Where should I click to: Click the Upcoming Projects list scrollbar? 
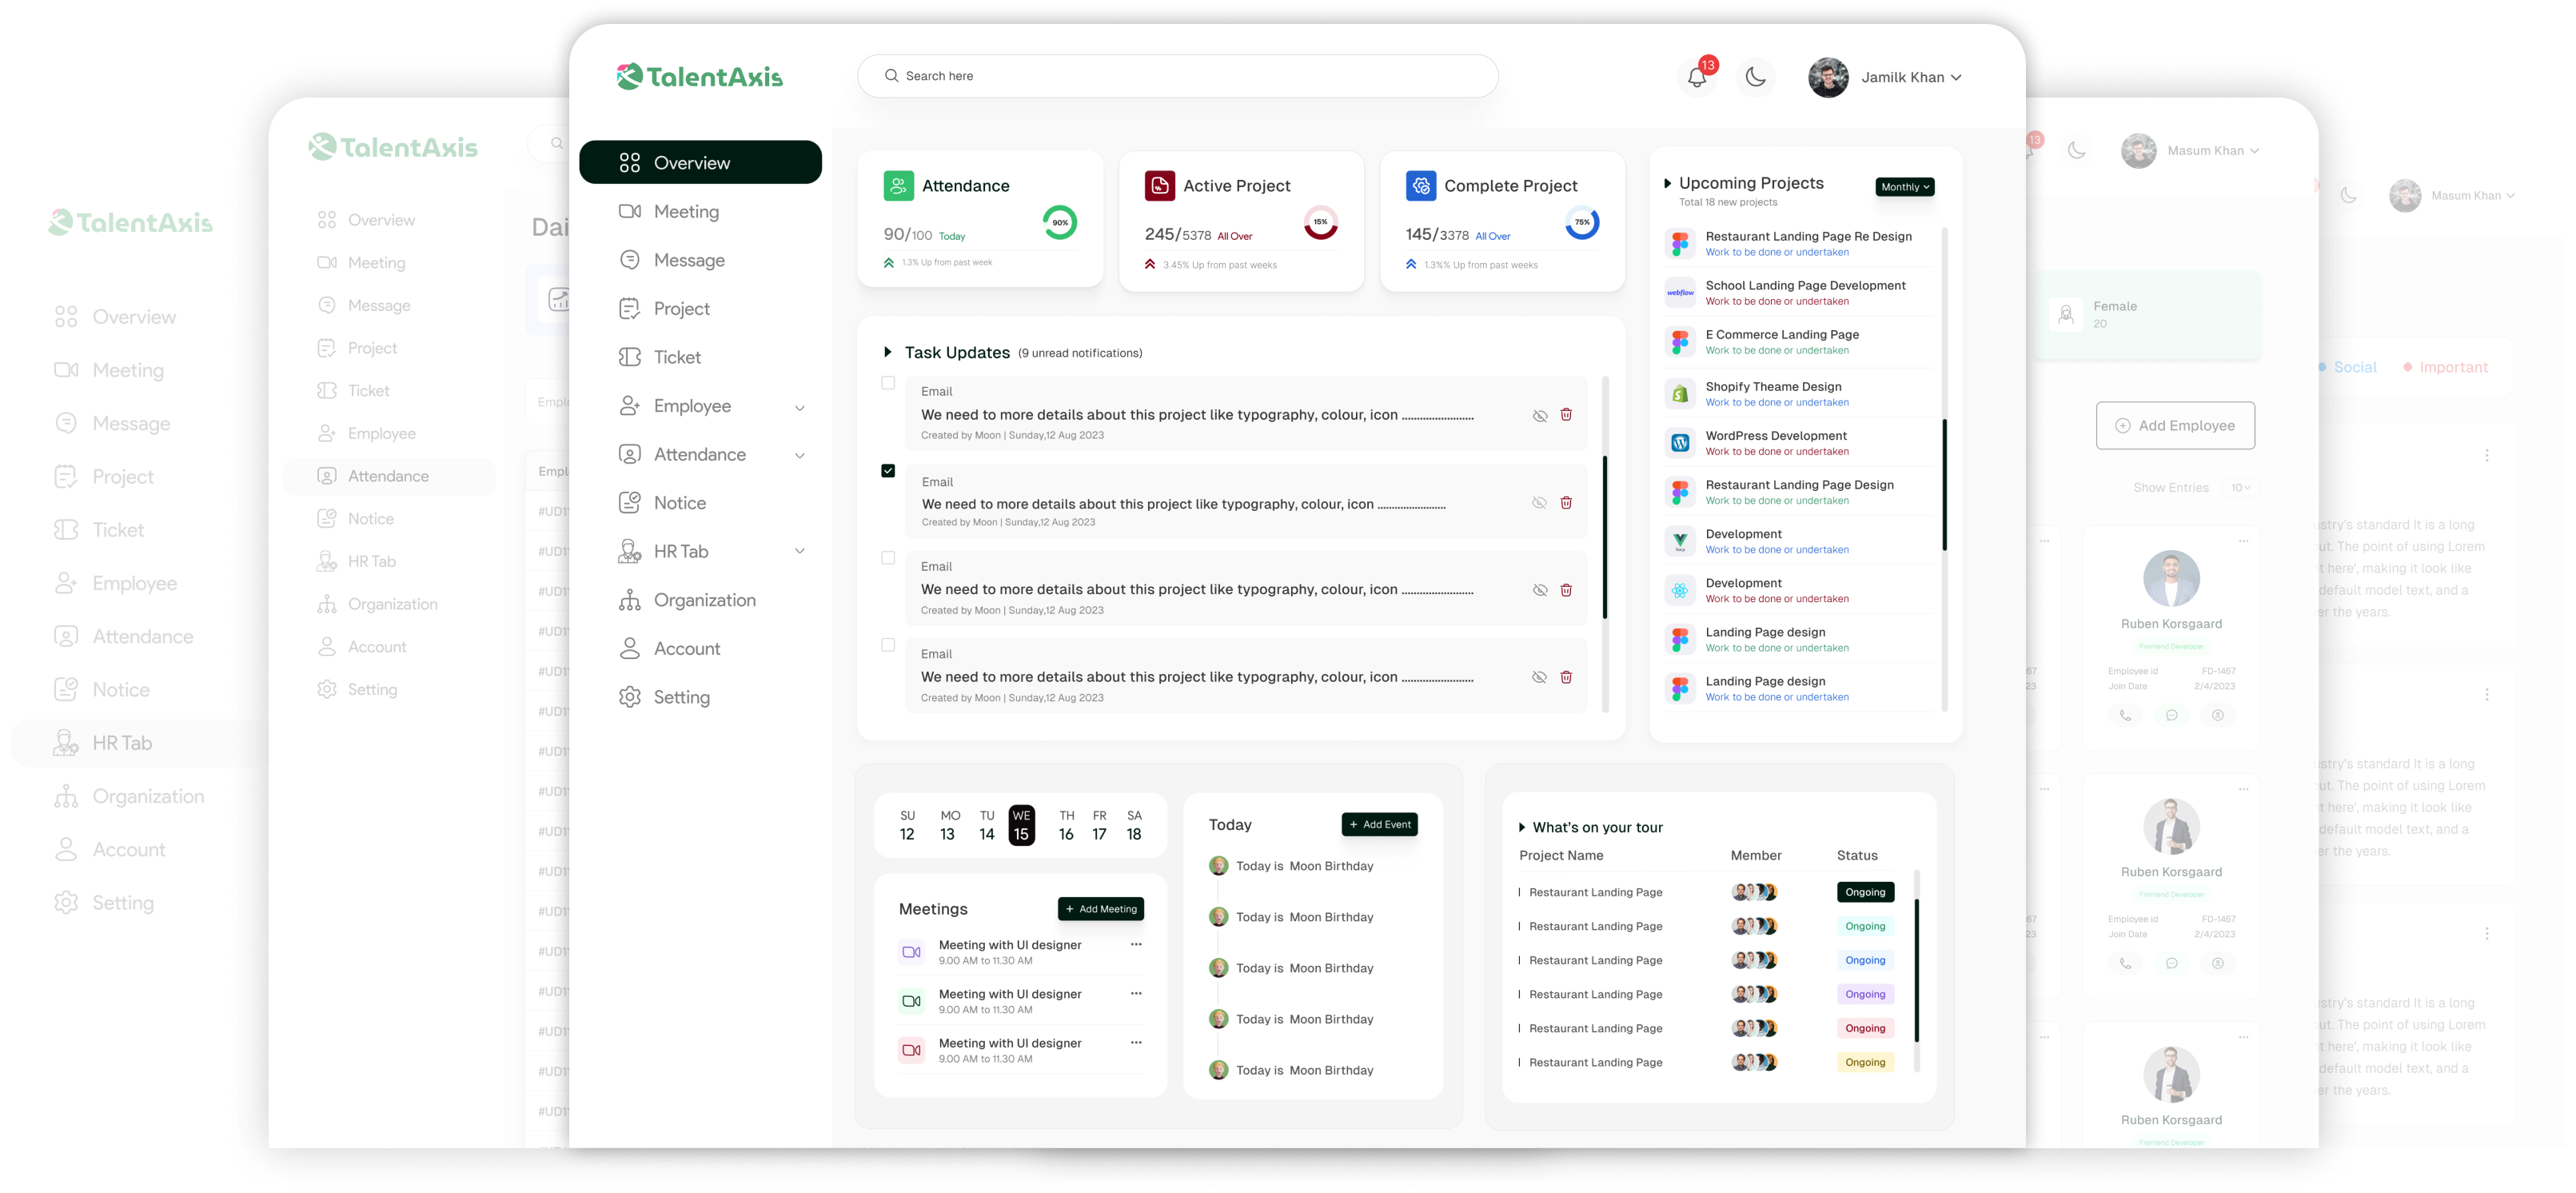(1944, 485)
